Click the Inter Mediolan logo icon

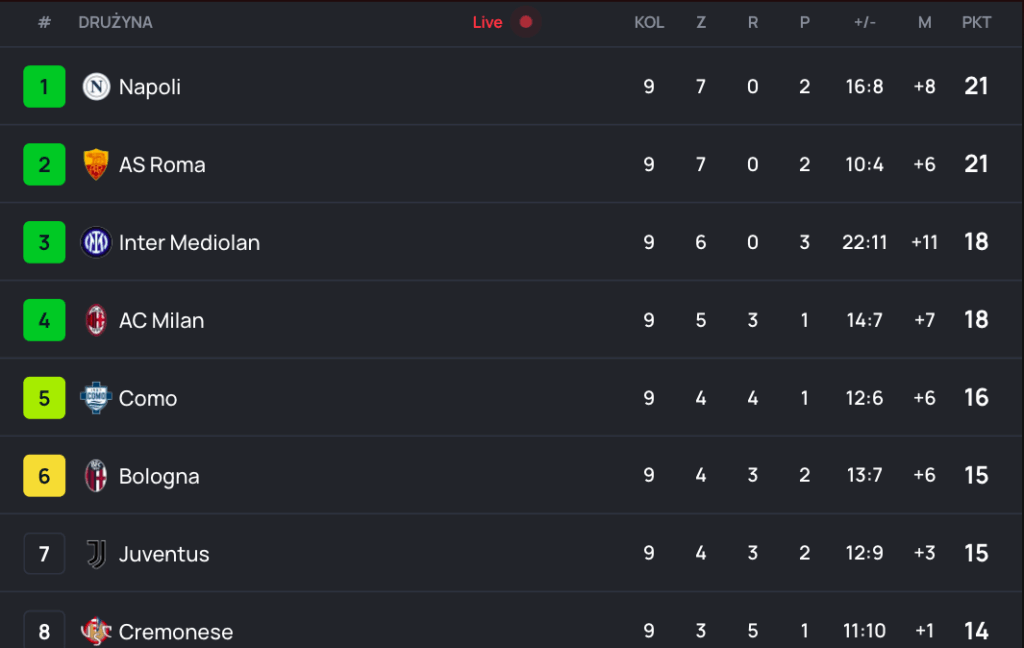(96, 242)
